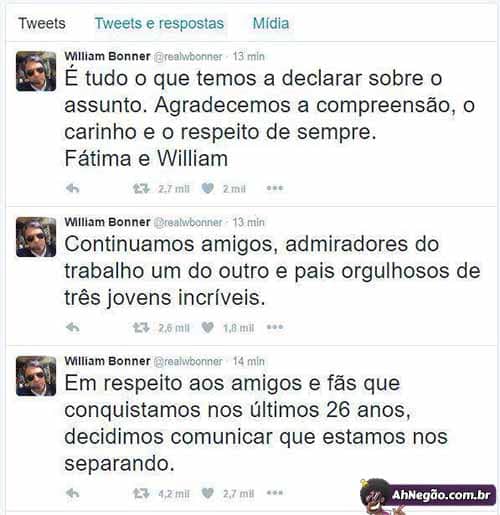The width and height of the screenshot is (500, 515).
Task: Reply to the 'Continuamos amigos' tweet
Action: click(72, 328)
